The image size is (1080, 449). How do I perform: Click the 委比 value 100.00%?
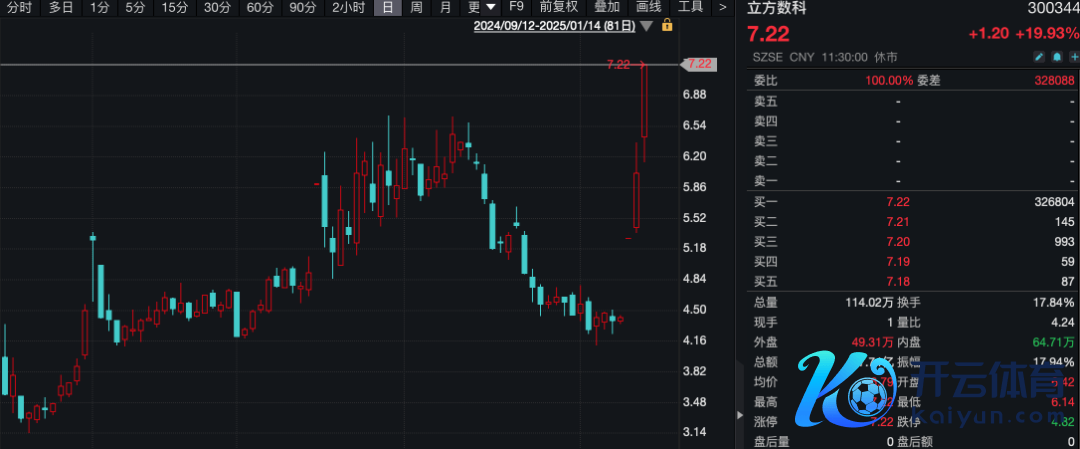click(x=889, y=81)
